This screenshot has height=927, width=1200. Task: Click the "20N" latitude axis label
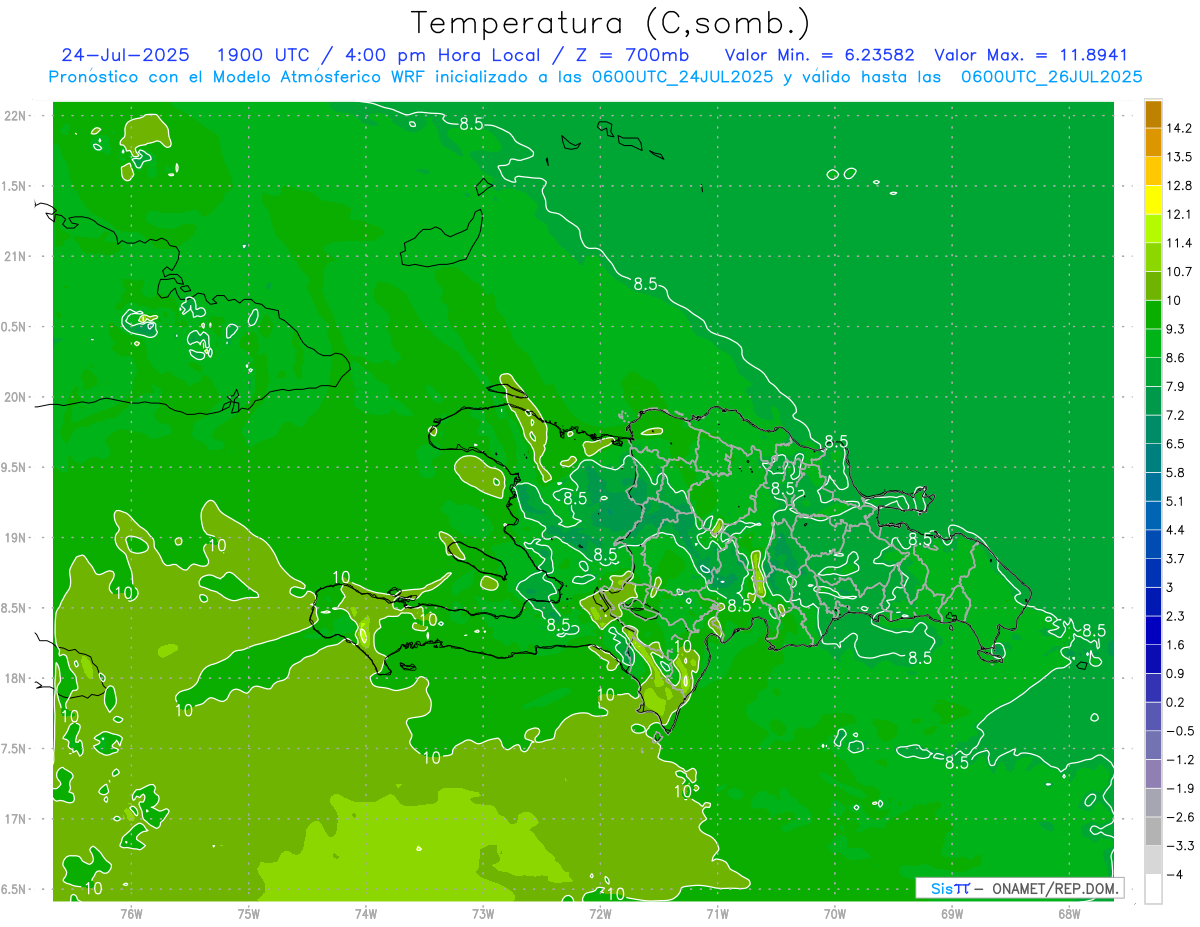(x=15, y=398)
